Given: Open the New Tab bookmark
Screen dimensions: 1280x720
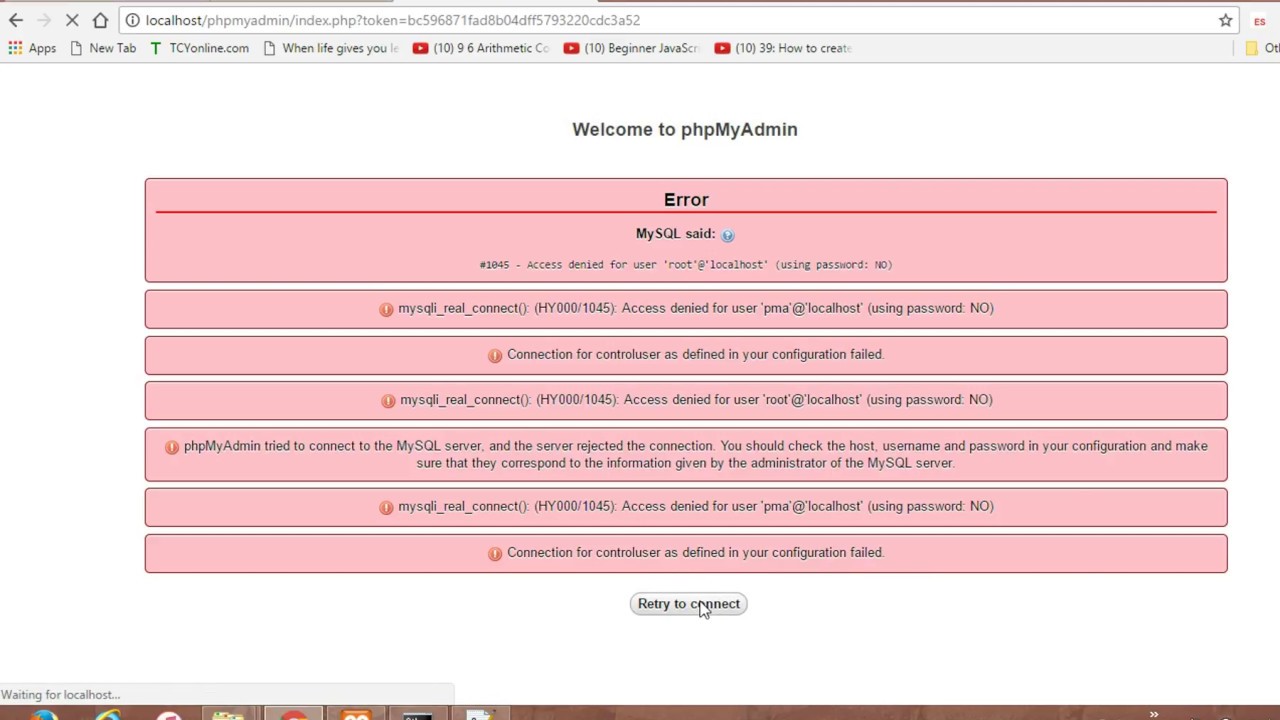Looking at the screenshot, I should pyautogui.click(x=103, y=48).
